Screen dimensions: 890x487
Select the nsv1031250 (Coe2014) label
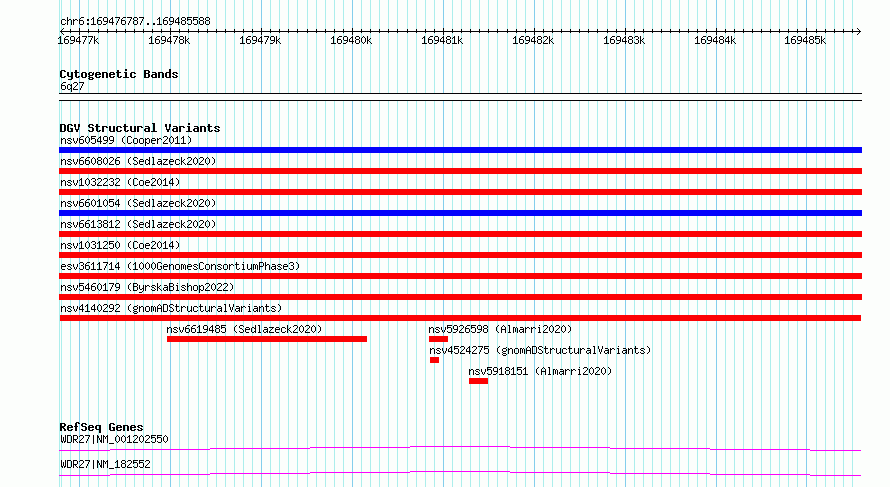(120, 245)
